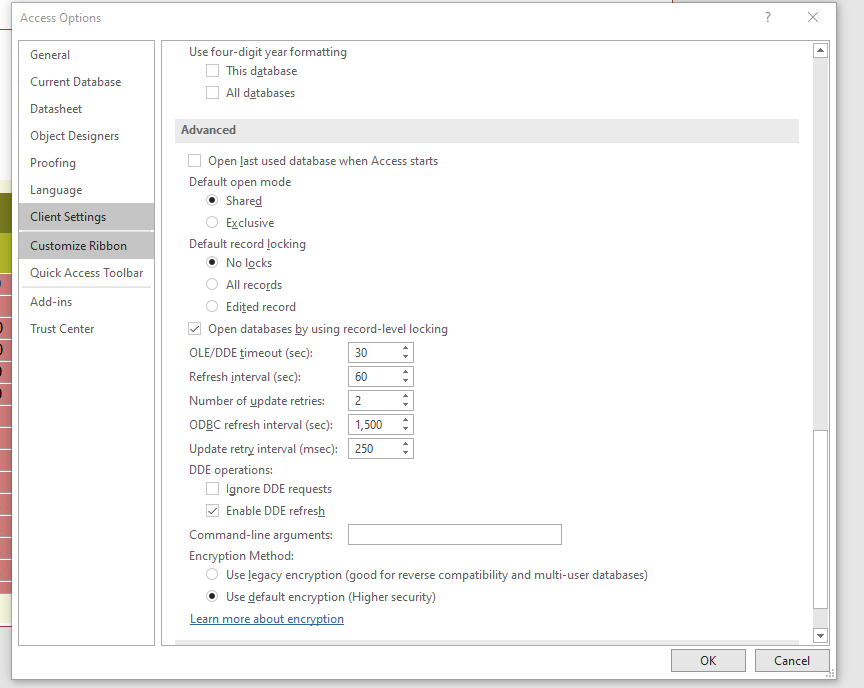864x688 pixels.
Task: Go to the Add-ins category
Action: (87, 302)
